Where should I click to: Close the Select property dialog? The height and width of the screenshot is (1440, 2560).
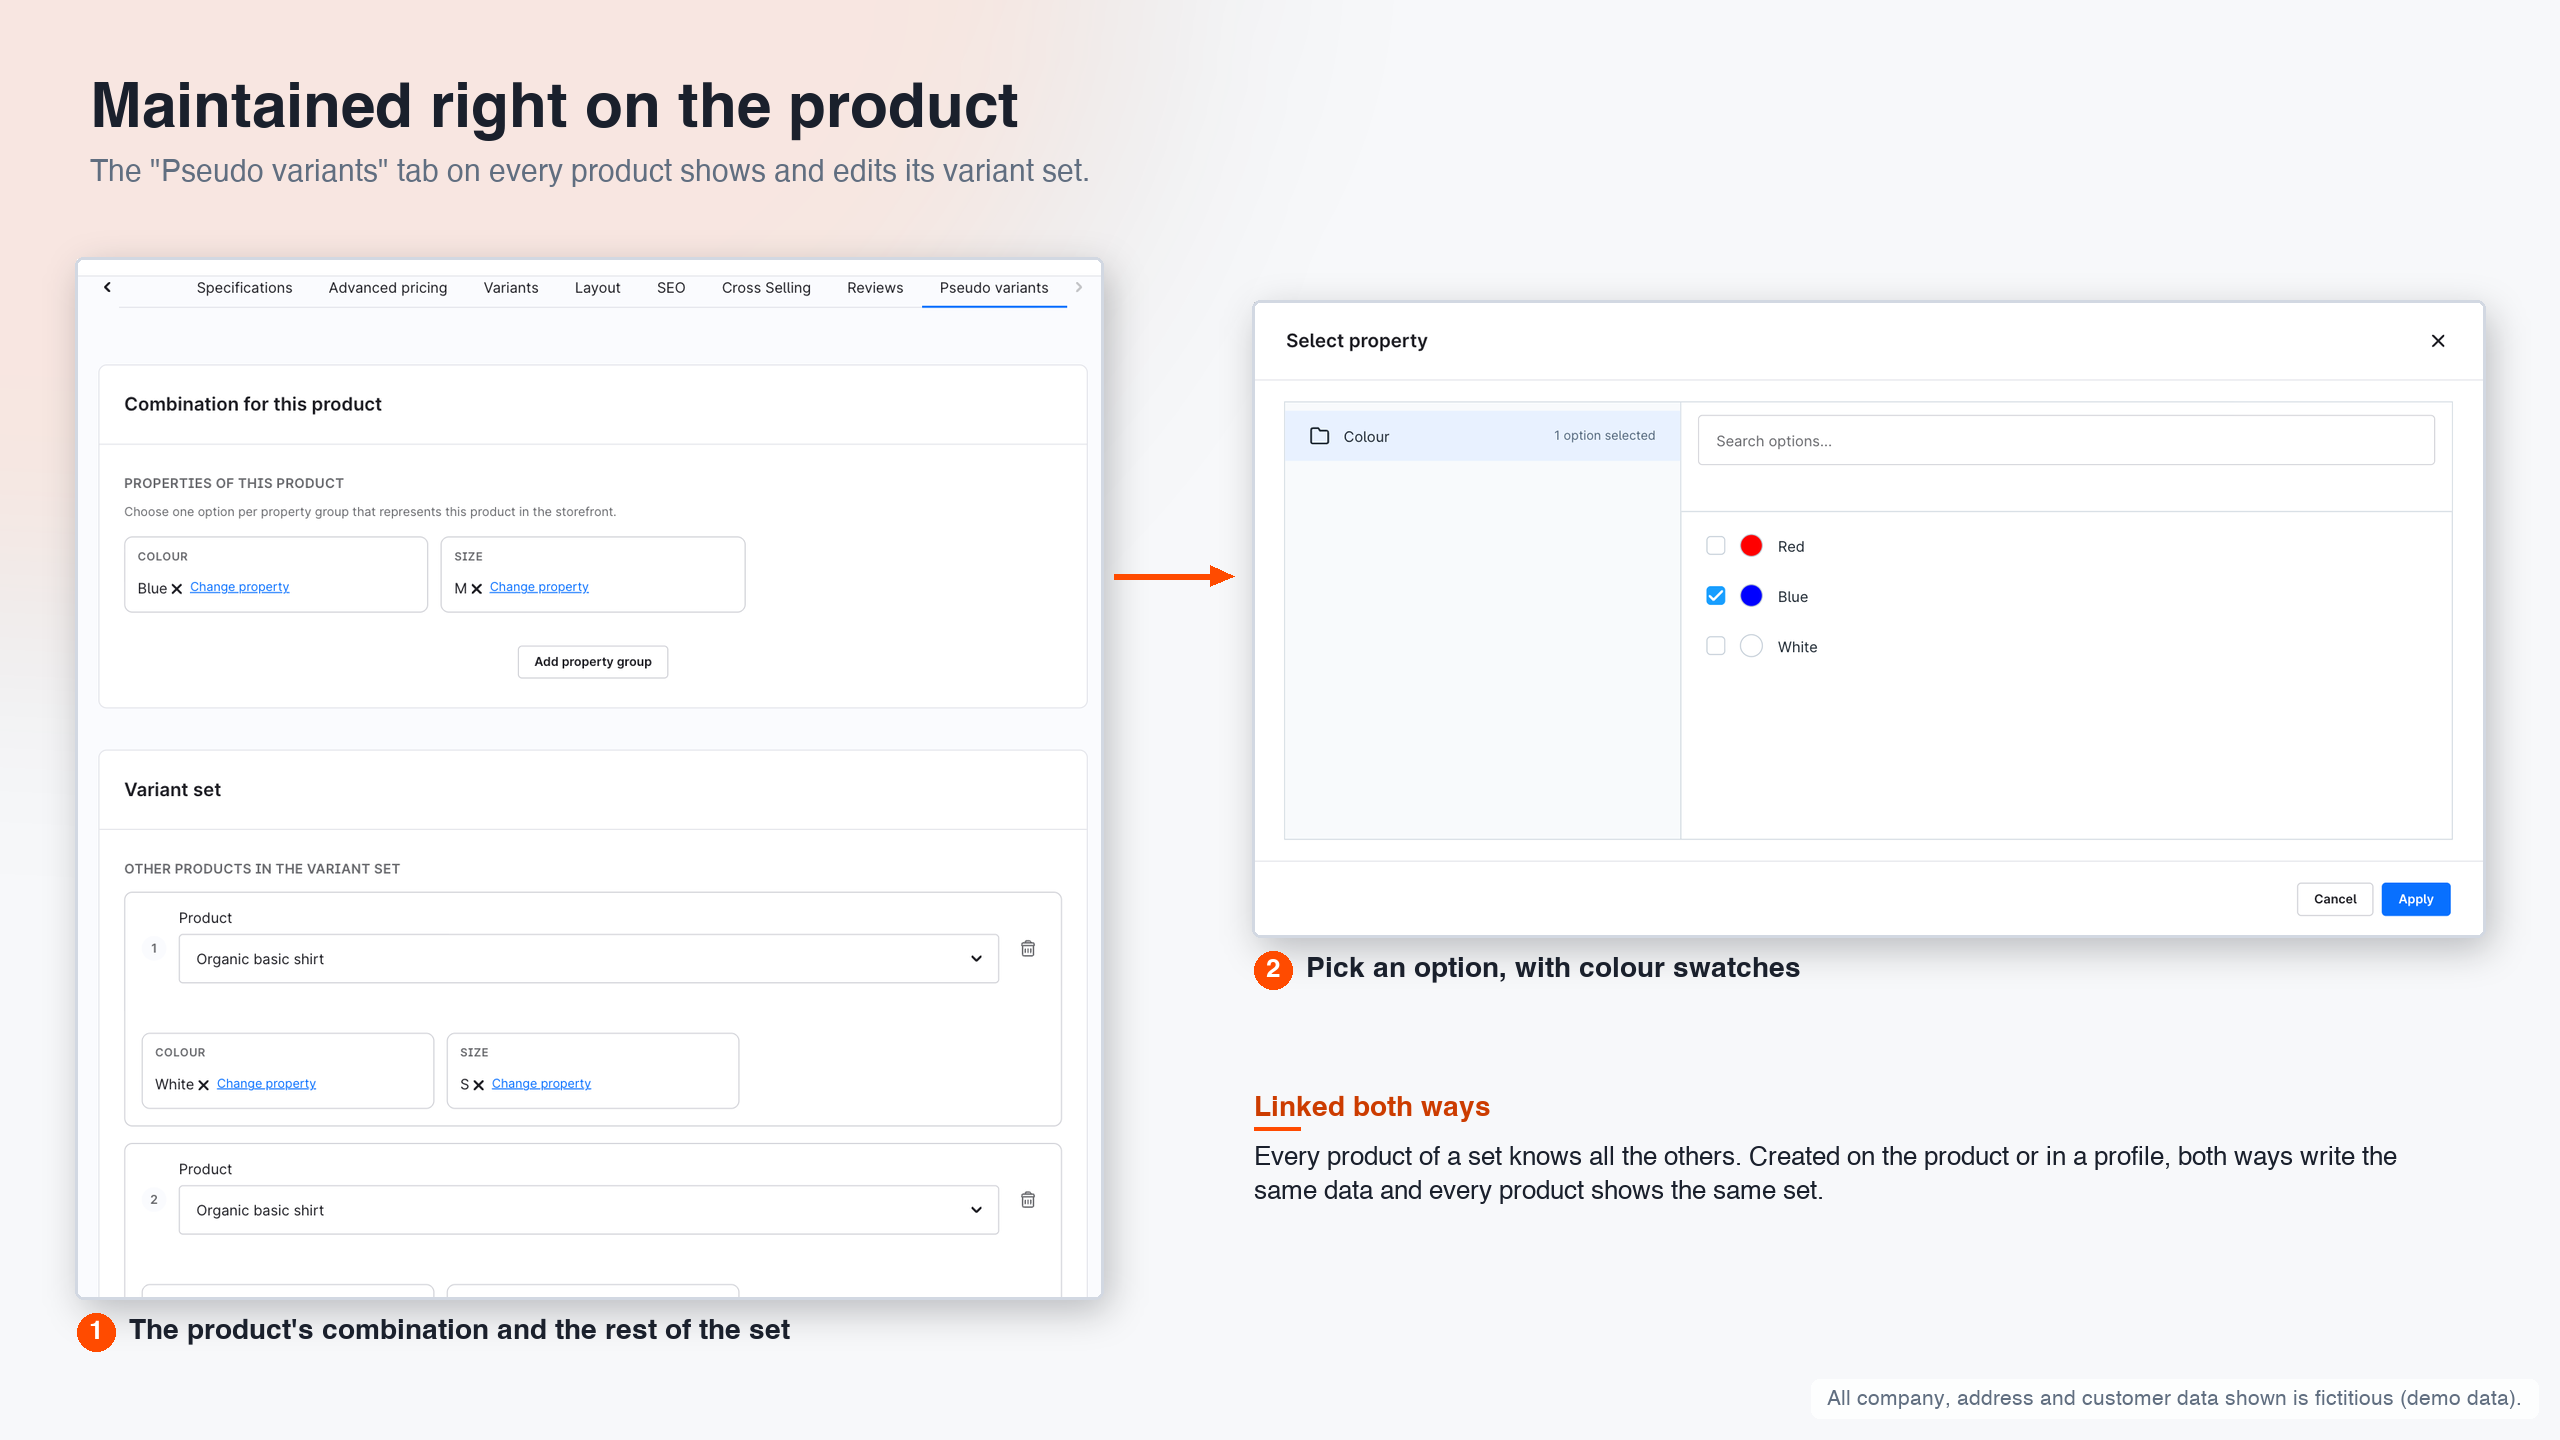[x=2437, y=341]
